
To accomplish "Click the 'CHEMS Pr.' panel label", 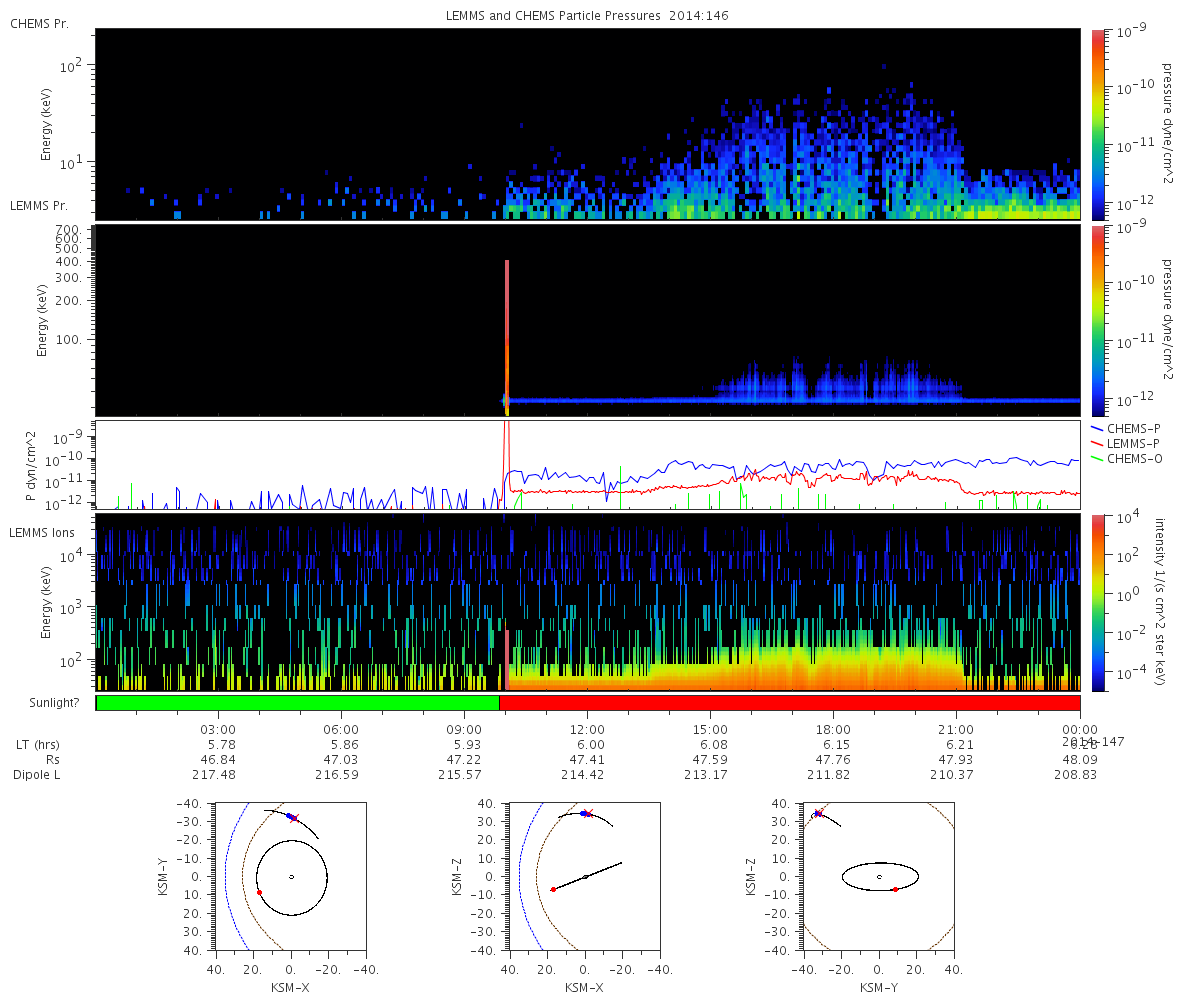I will coord(40,23).
